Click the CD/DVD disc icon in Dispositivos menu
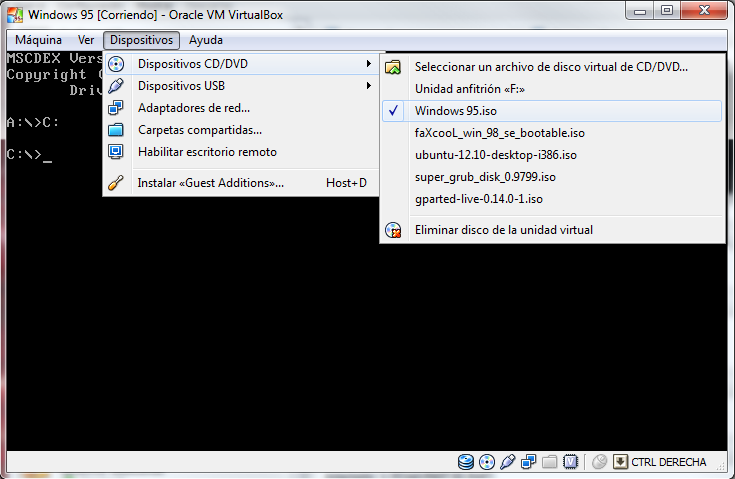This screenshot has height=479, width=735. point(116,64)
